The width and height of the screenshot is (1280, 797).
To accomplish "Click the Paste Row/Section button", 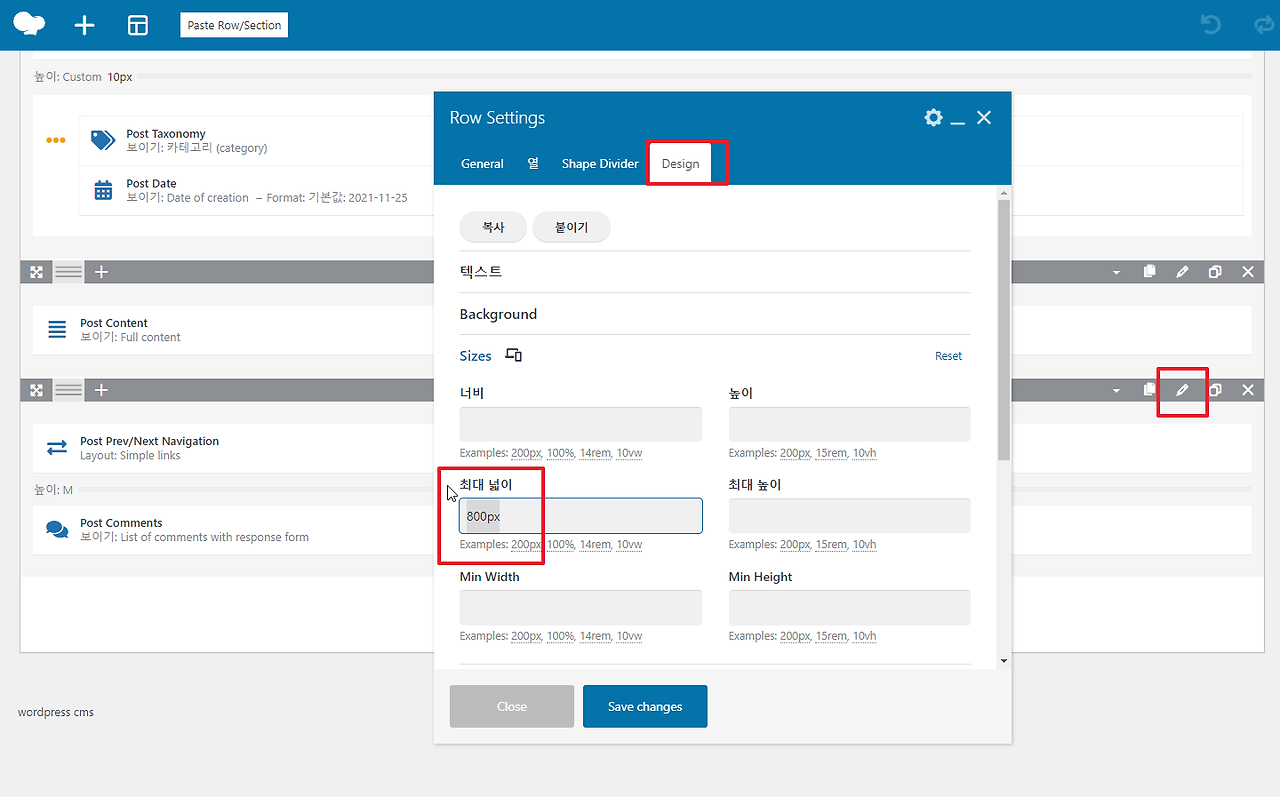I will (234, 25).
